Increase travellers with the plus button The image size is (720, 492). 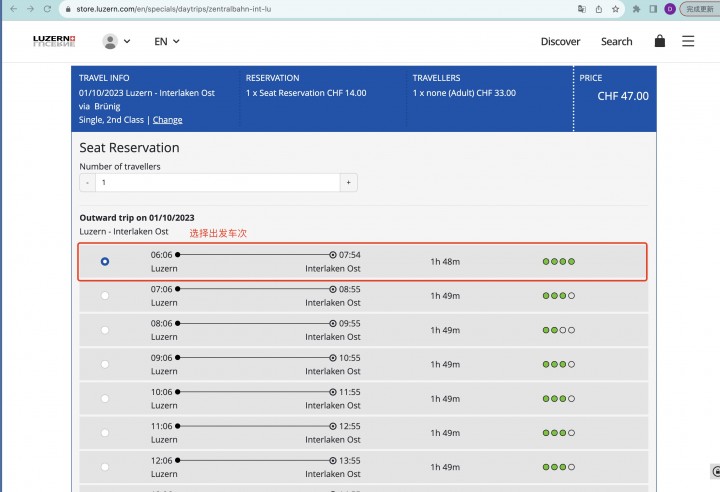pos(349,182)
